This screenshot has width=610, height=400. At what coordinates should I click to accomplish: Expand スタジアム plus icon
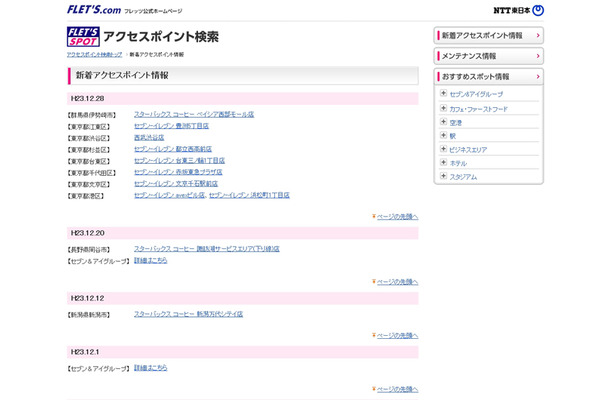coord(443,176)
